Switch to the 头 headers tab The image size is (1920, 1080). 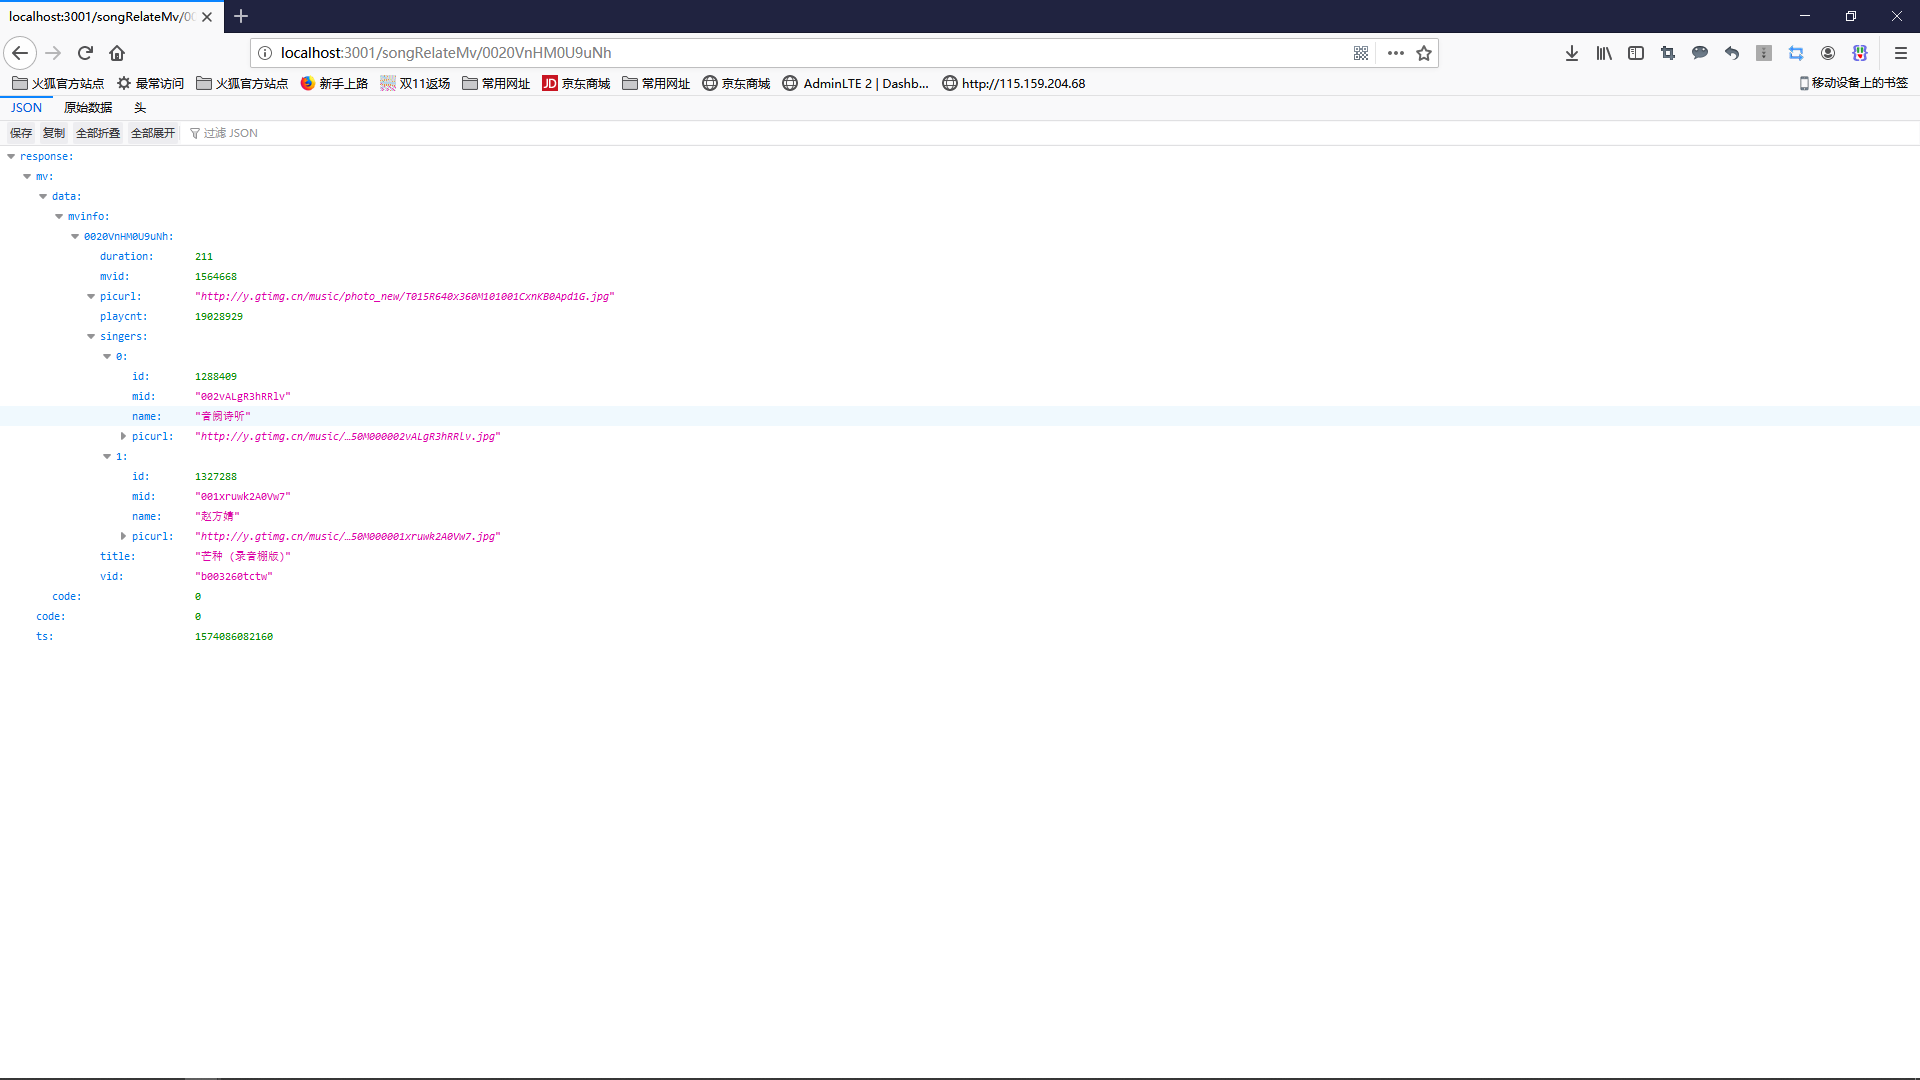coord(140,108)
